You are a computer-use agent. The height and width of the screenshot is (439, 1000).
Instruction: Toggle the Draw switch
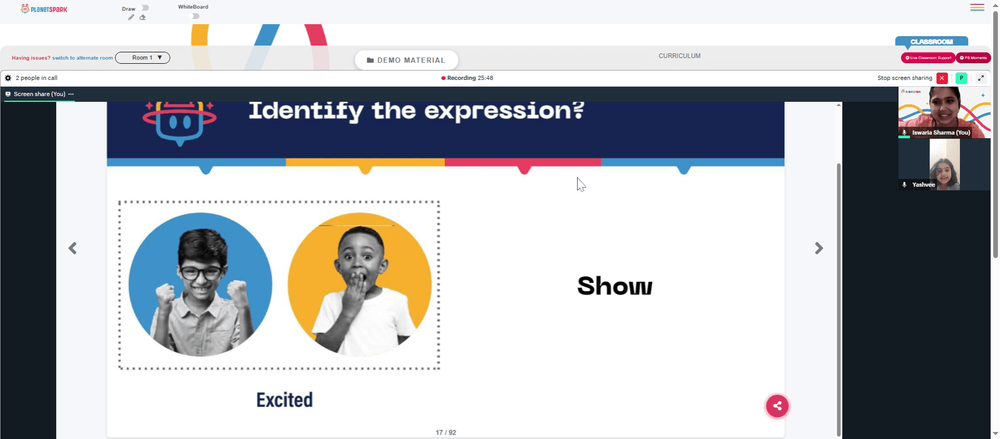[145, 8]
